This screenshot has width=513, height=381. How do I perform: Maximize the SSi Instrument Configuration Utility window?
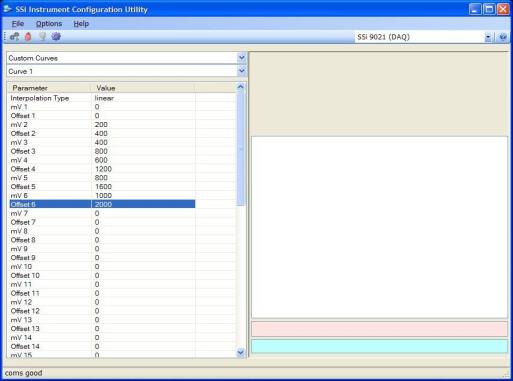tap(489, 9)
